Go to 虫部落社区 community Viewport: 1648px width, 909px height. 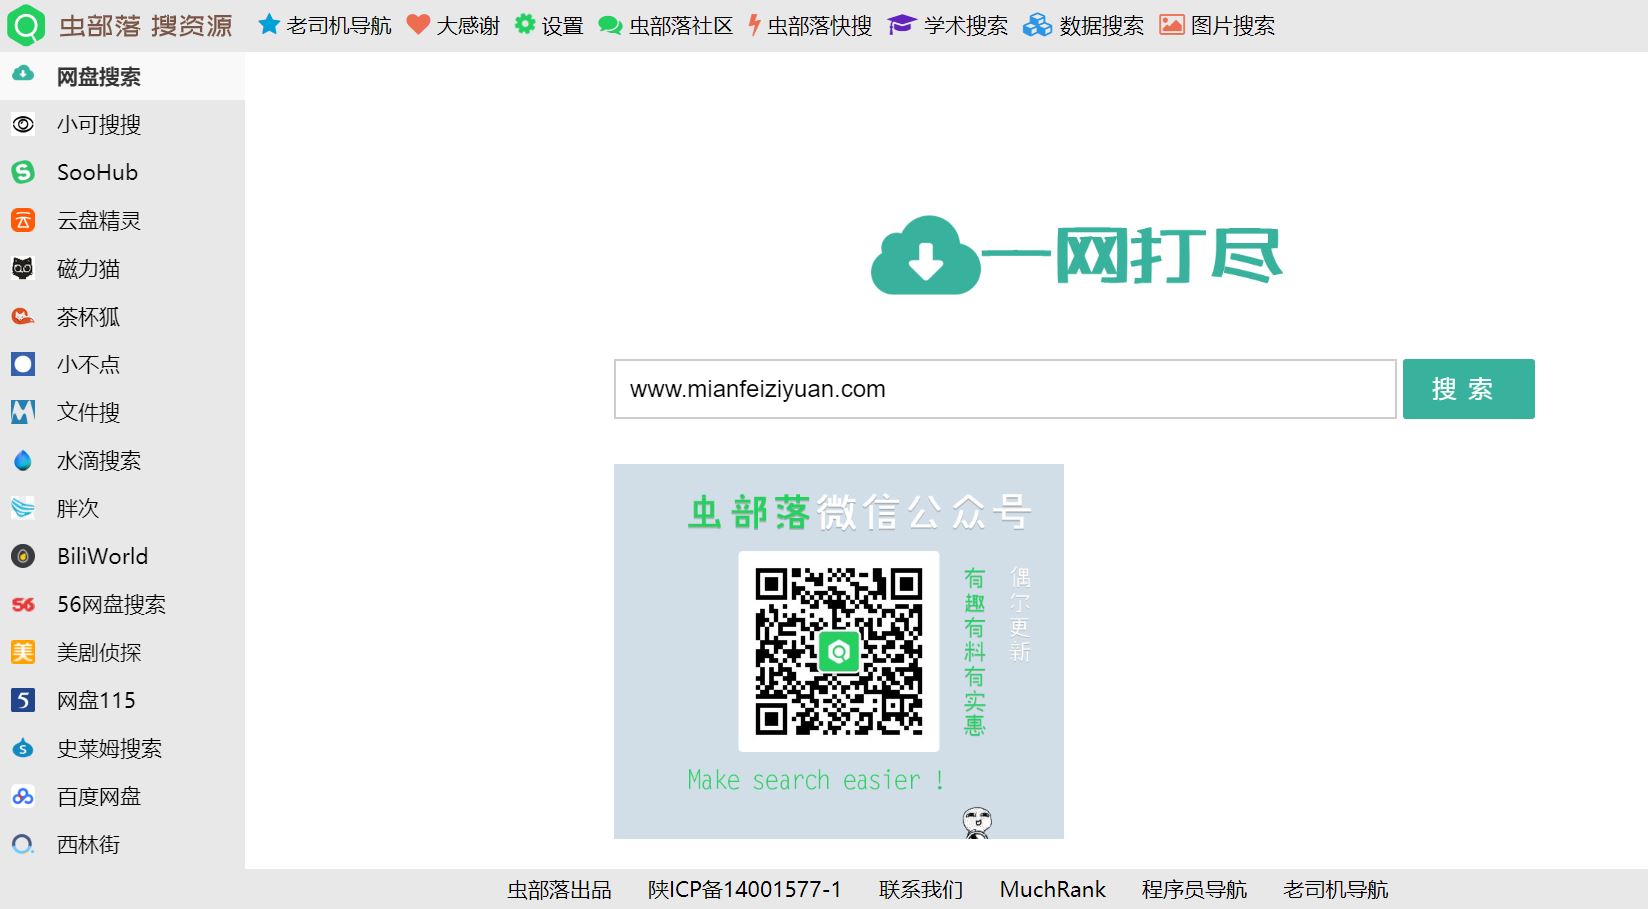665,25
